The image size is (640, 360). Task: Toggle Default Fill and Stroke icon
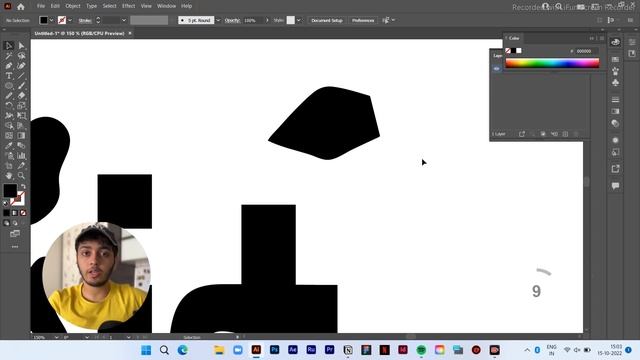(x=6, y=203)
